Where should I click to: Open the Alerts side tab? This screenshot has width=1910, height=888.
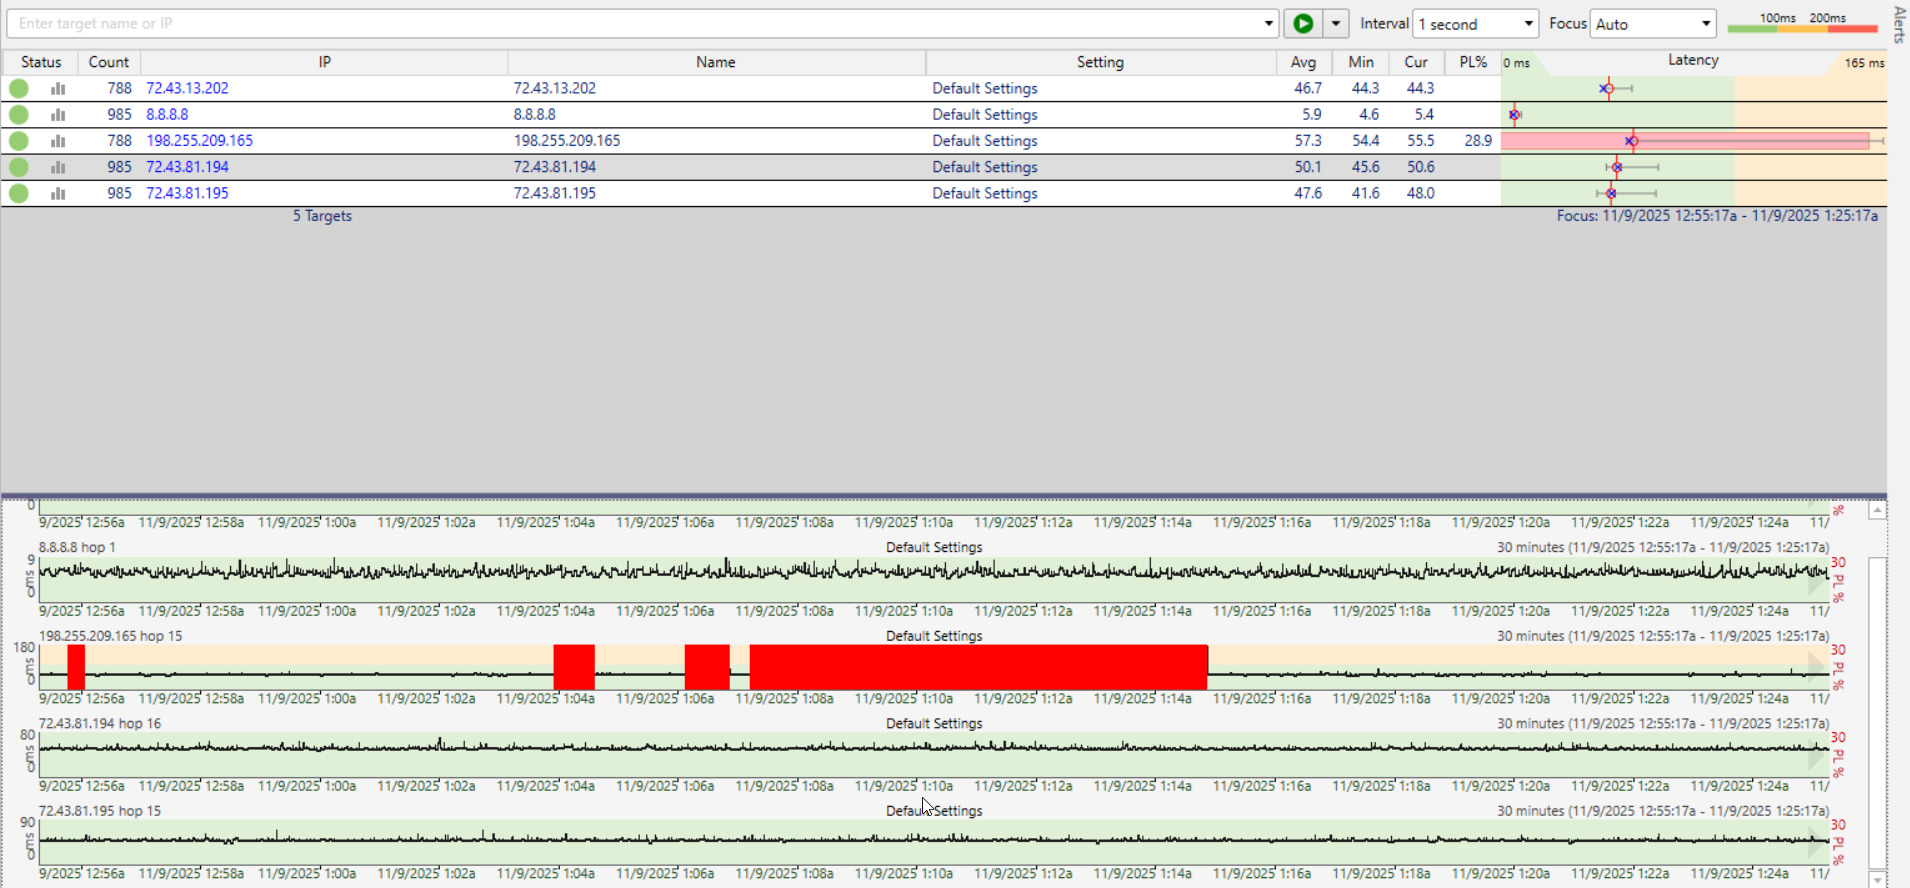(x=1899, y=24)
